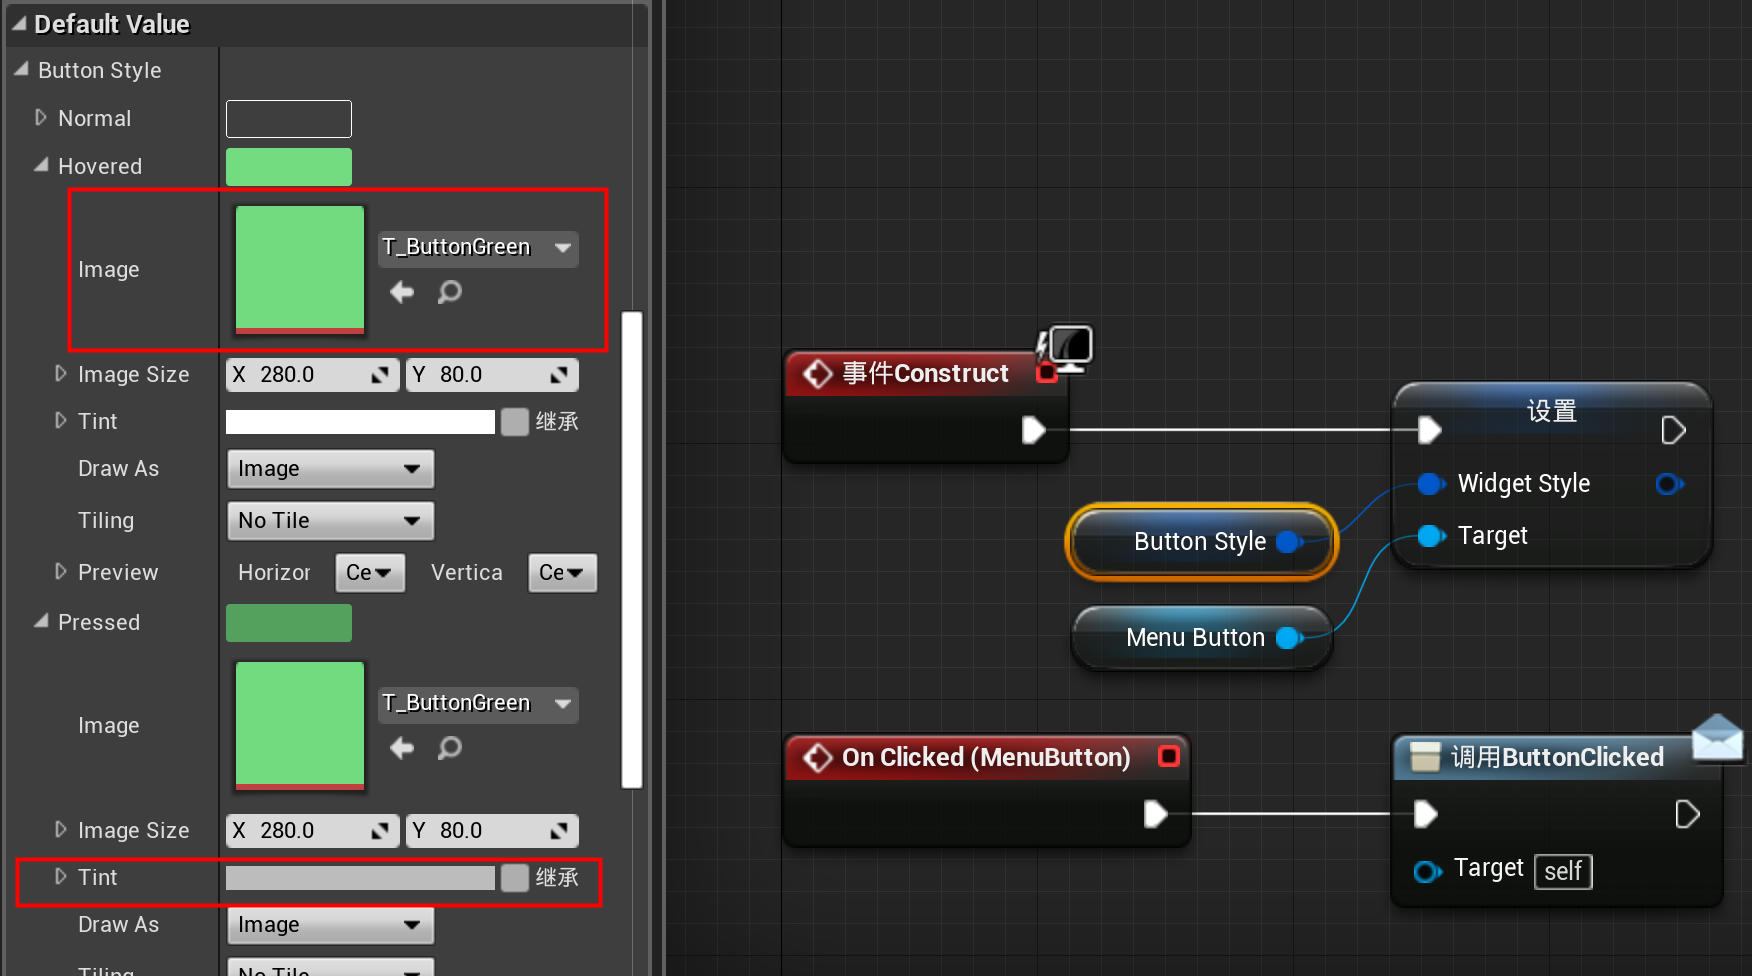Expand the Normal button style property
1752x976 pixels.
pos(41,117)
